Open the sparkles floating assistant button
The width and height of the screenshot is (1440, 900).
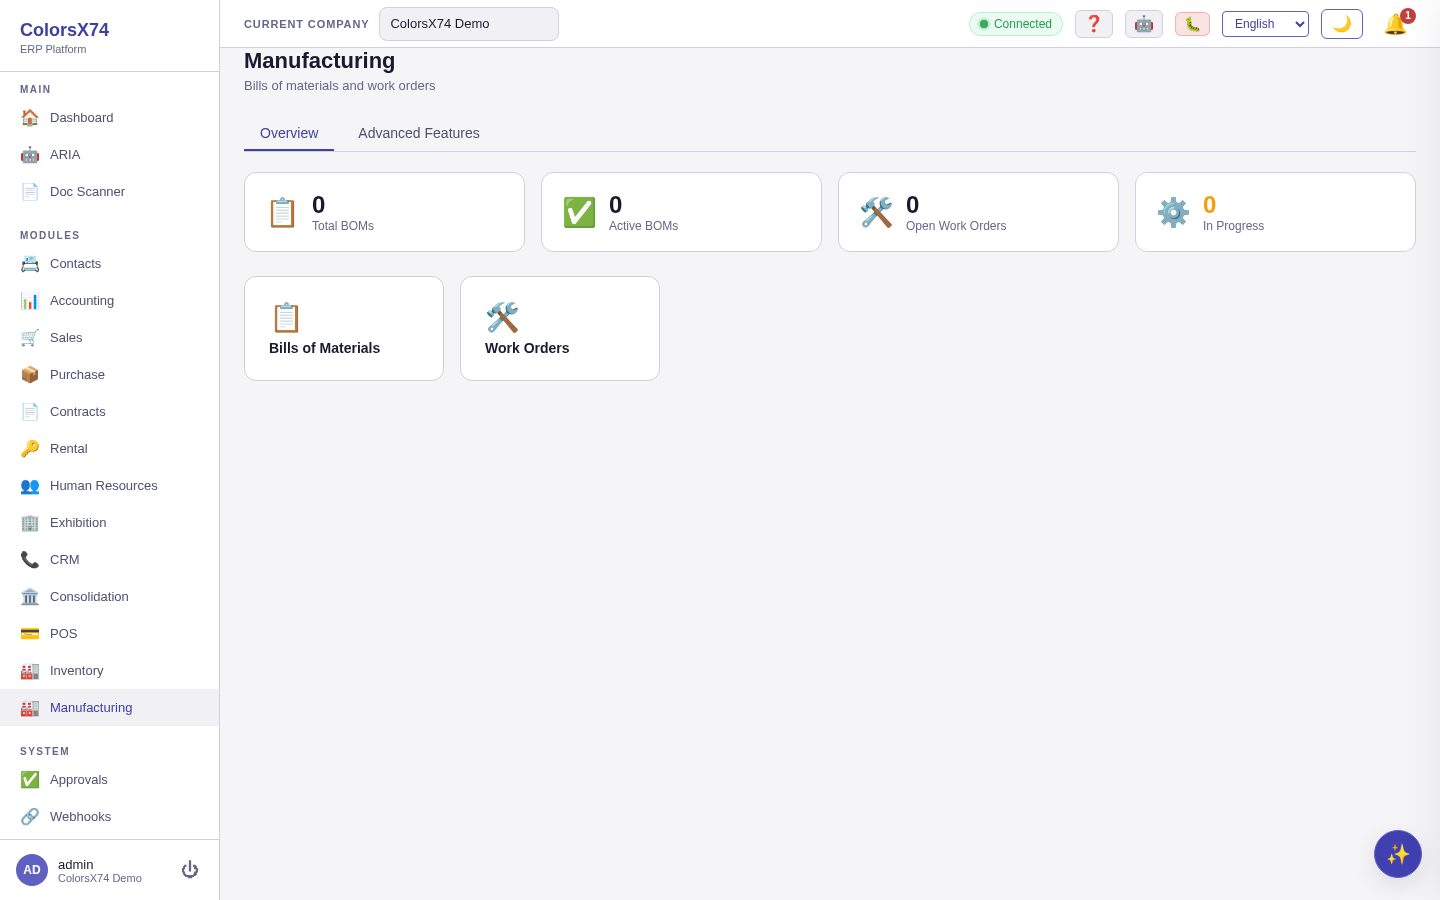point(1398,854)
